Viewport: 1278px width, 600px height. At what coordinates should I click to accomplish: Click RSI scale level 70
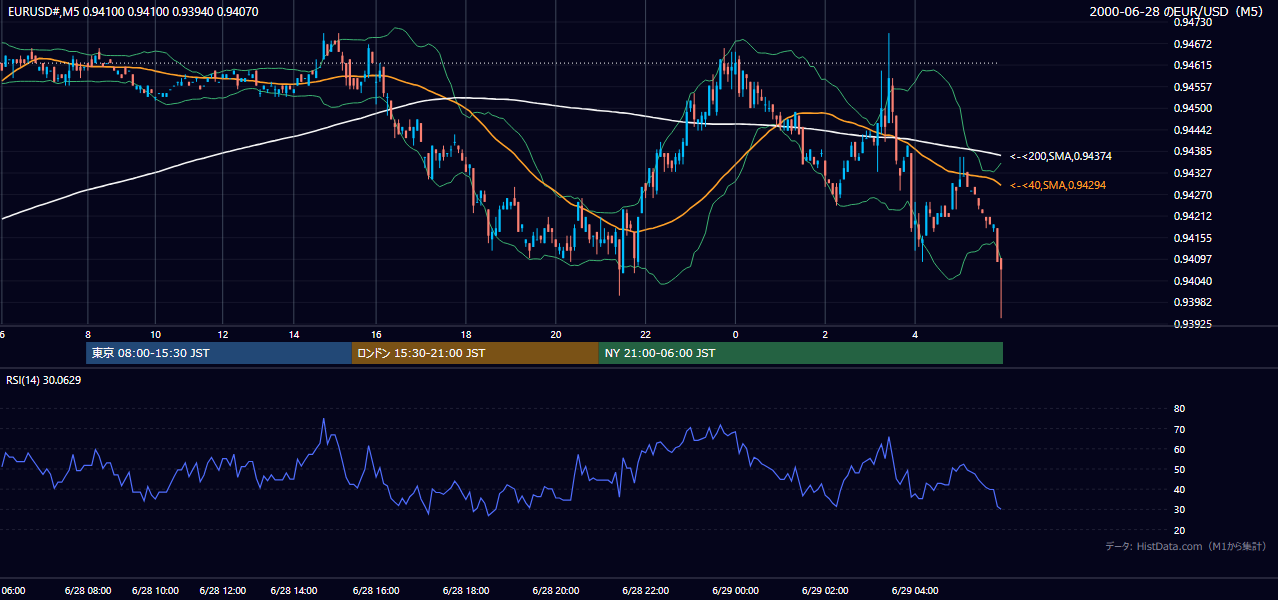pyautogui.click(x=1179, y=430)
